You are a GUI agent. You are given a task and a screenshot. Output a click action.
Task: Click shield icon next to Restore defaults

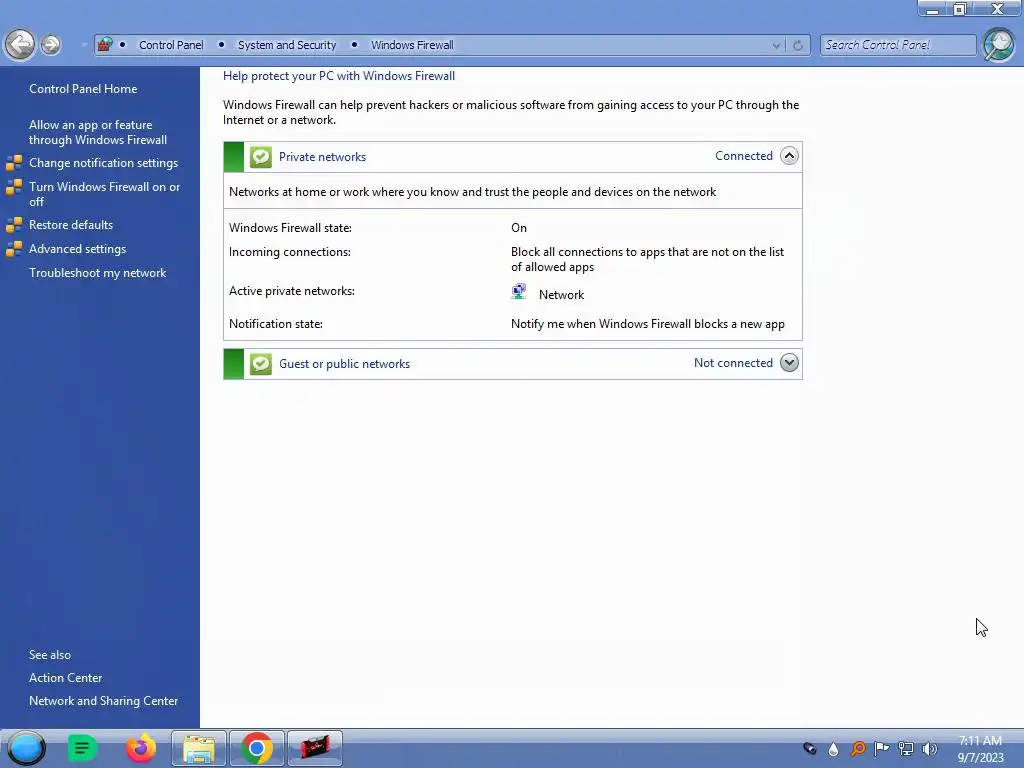click(14, 225)
